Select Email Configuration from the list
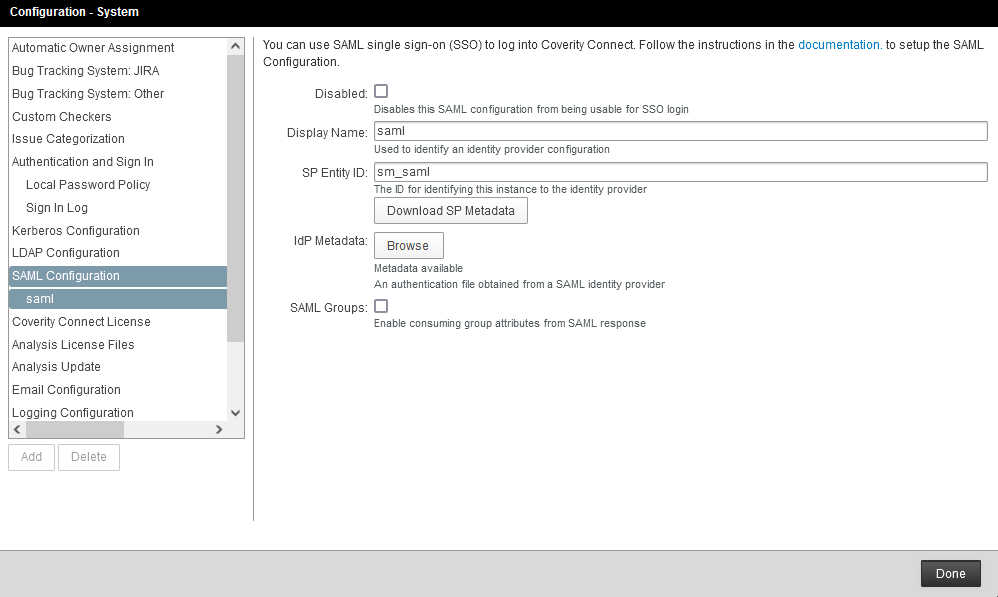Image resolution: width=998 pixels, height=597 pixels. coord(64,389)
